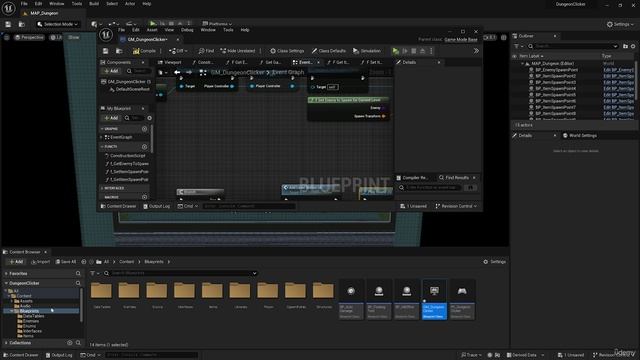Open My Blueprint panel settings gear
Viewport: 640px width, 360px height.
point(149,118)
